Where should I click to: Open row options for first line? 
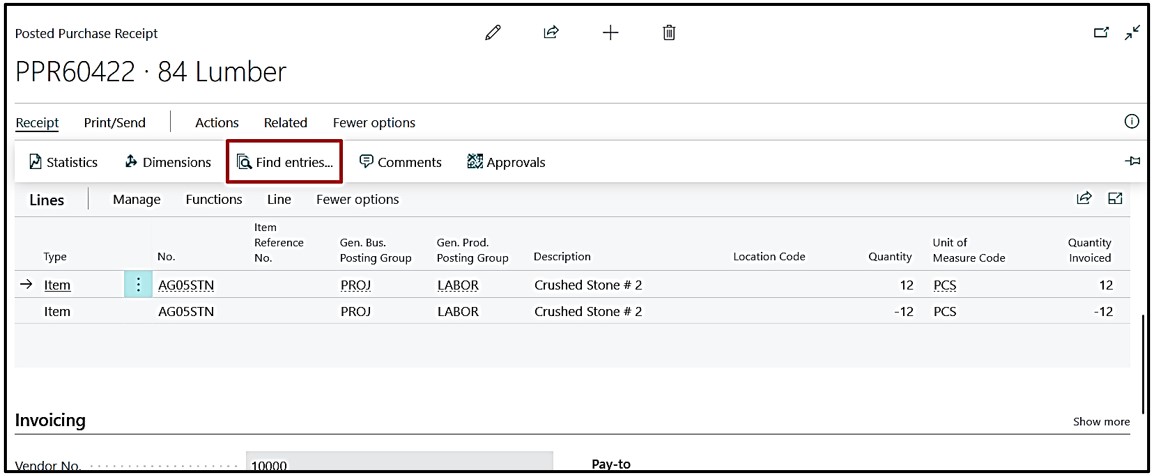[138, 285]
